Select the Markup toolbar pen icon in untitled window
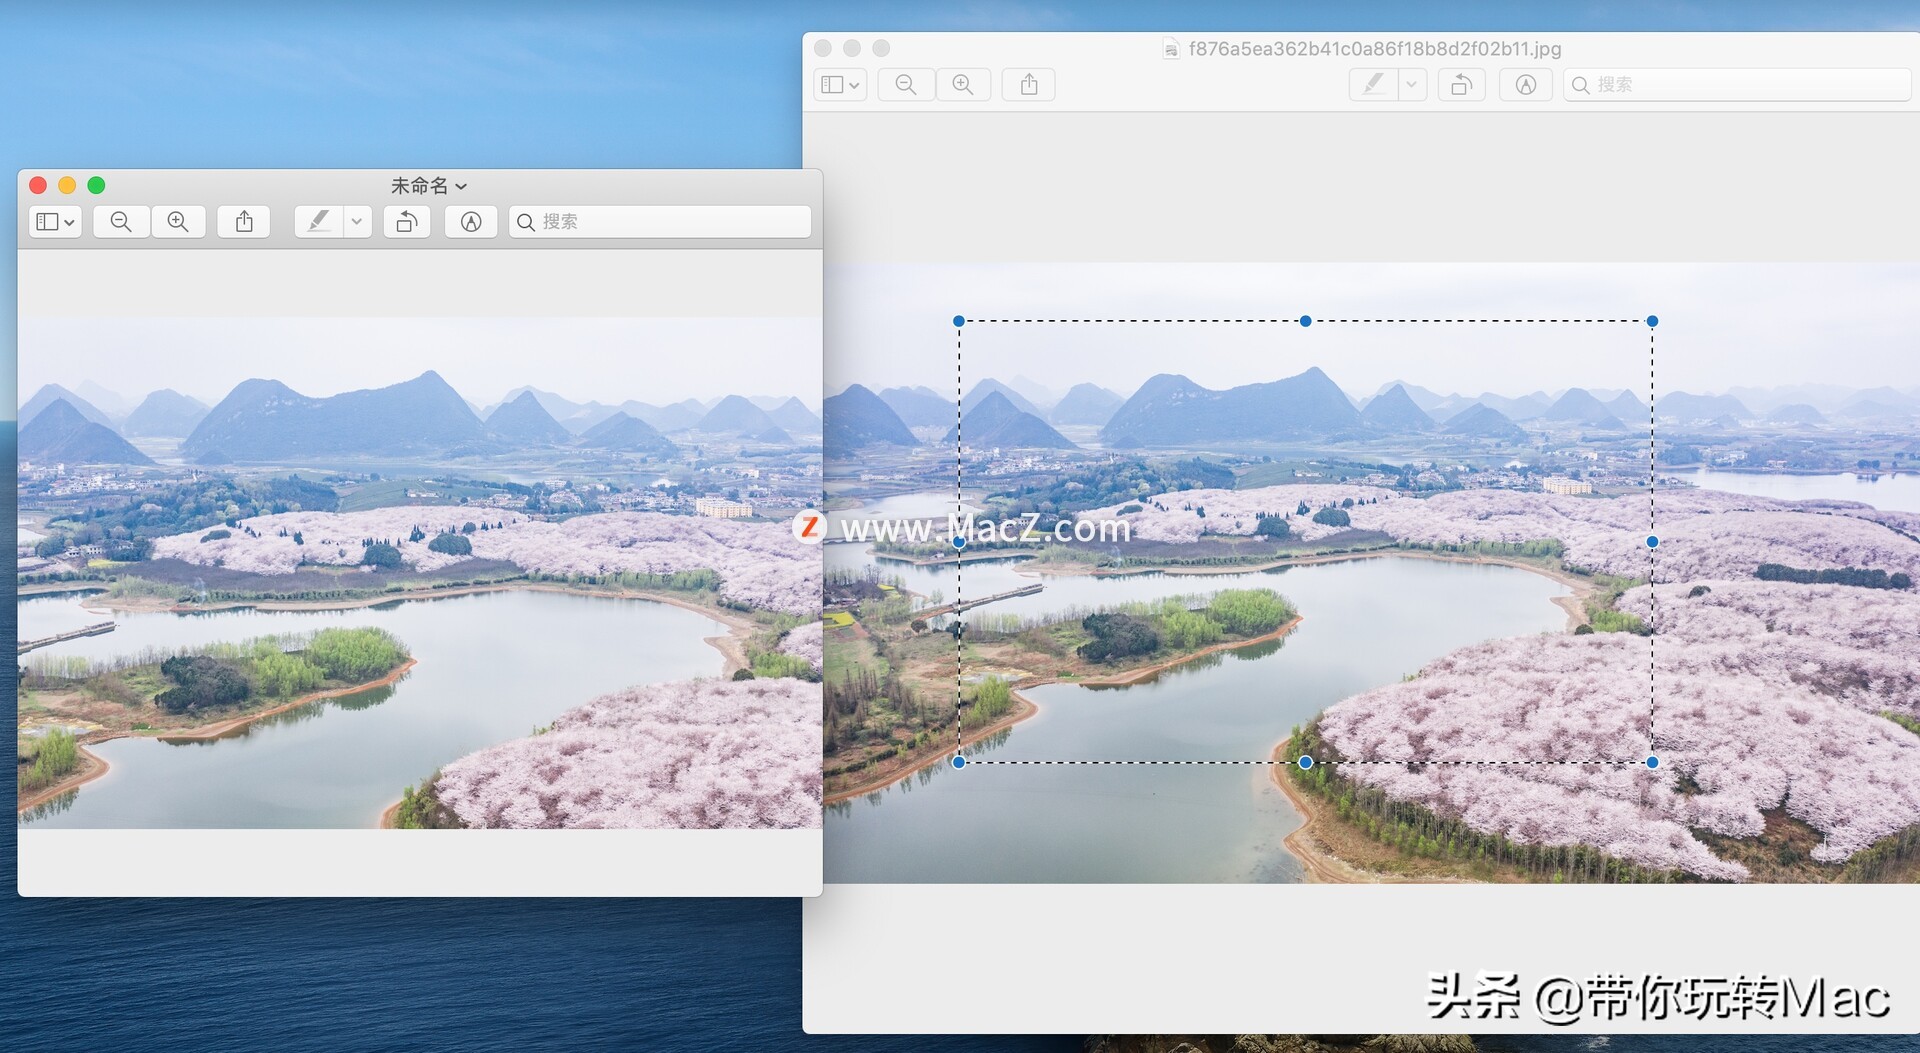Viewport: 1920px width, 1053px height. (x=320, y=221)
